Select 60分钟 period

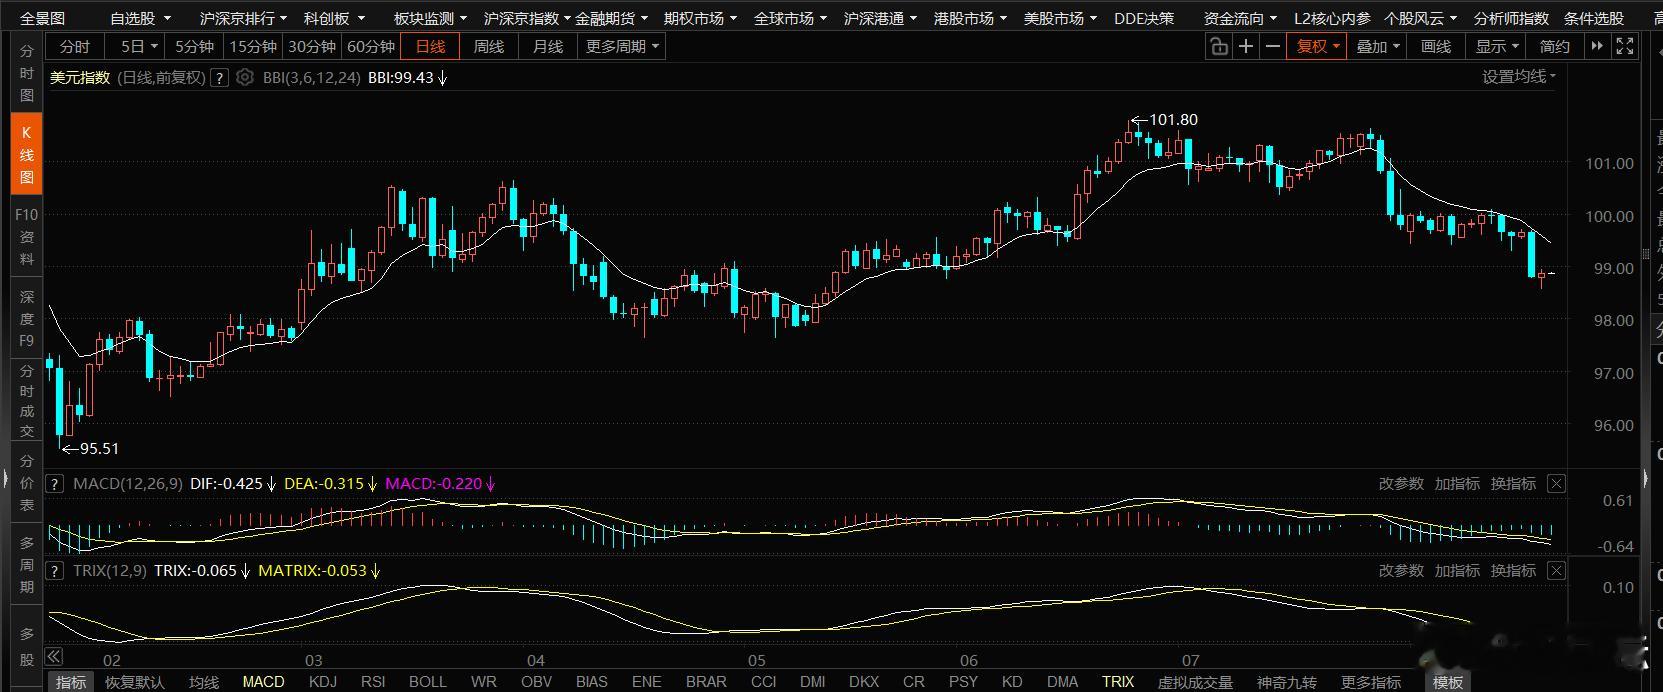coord(371,46)
